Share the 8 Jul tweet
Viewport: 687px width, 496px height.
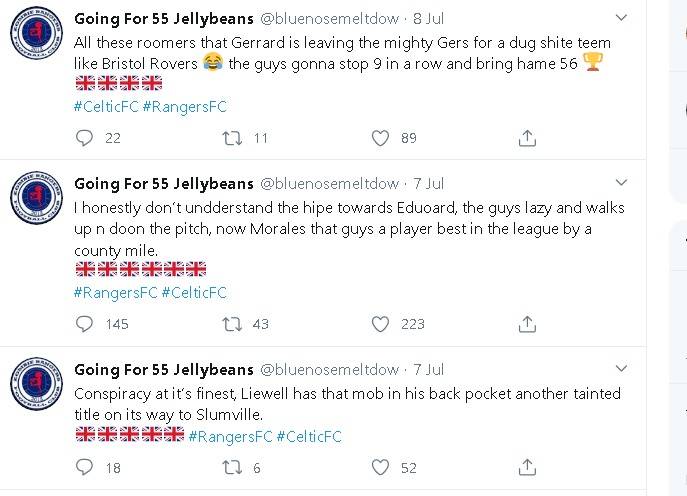tap(527, 139)
